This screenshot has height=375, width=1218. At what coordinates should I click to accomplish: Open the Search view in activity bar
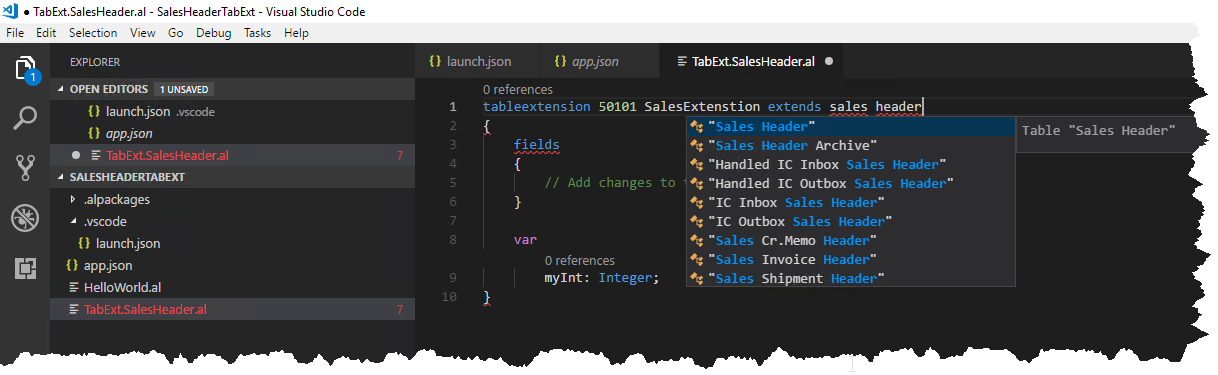pos(25,119)
